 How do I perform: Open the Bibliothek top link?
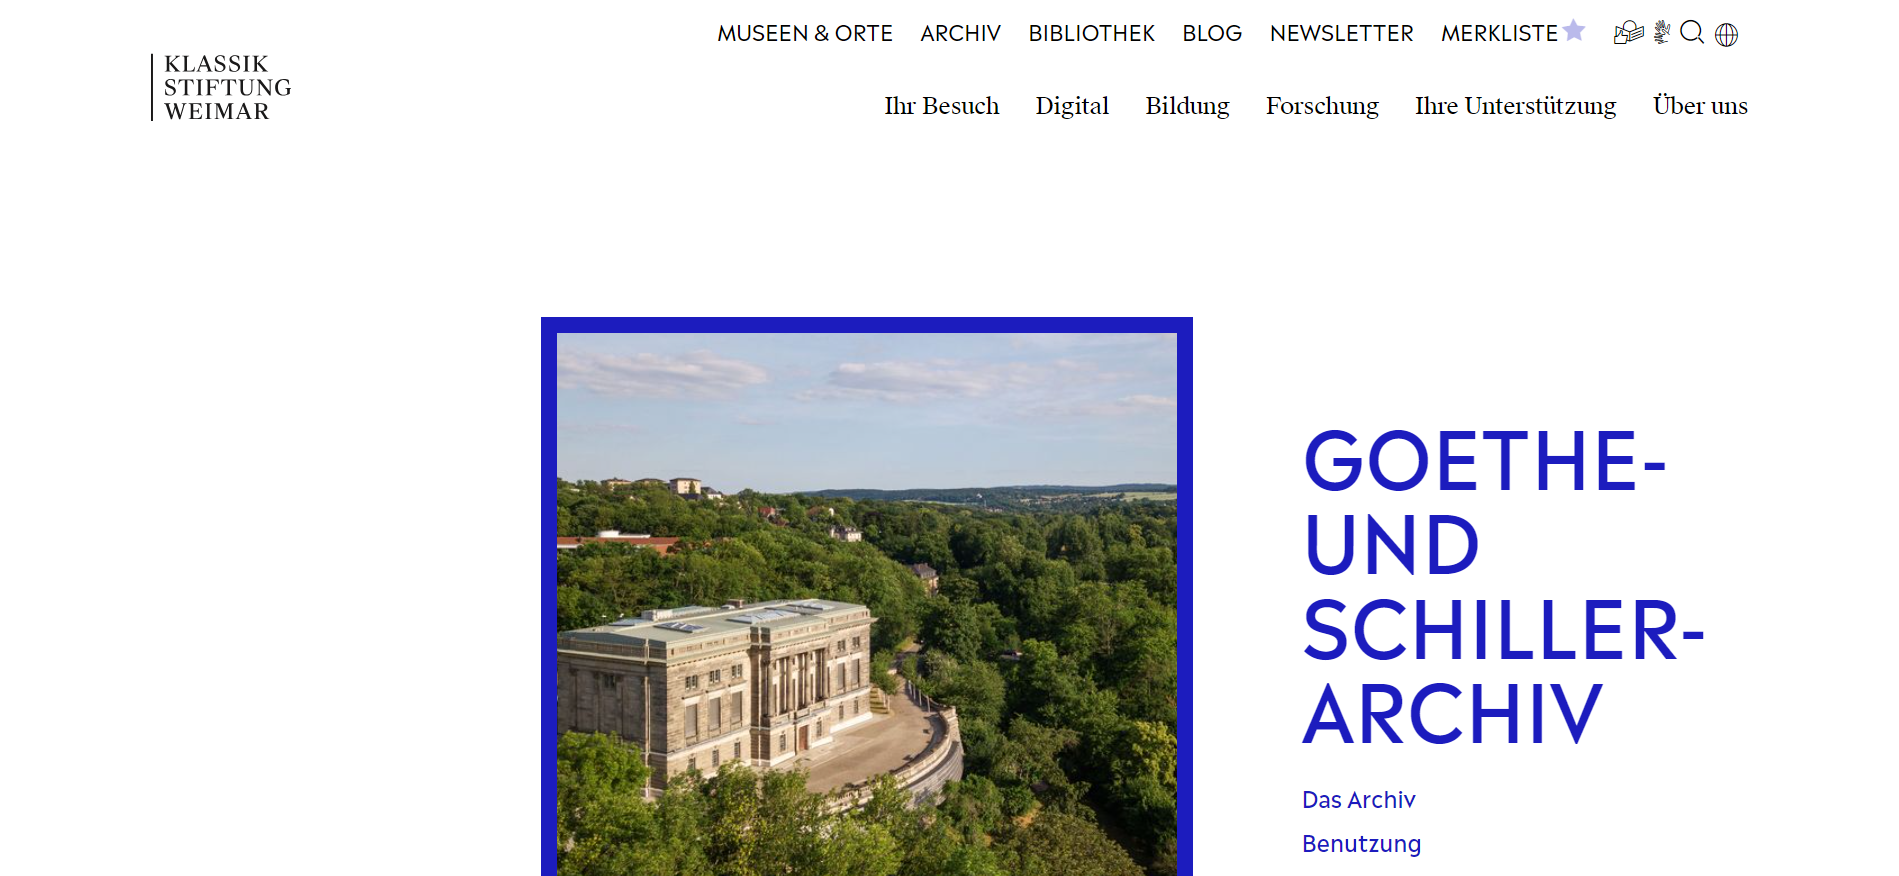pyautogui.click(x=1092, y=34)
